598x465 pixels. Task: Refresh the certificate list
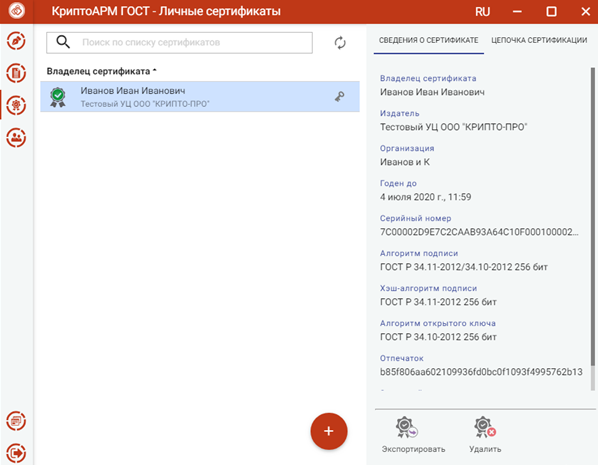tap(340, 43)
